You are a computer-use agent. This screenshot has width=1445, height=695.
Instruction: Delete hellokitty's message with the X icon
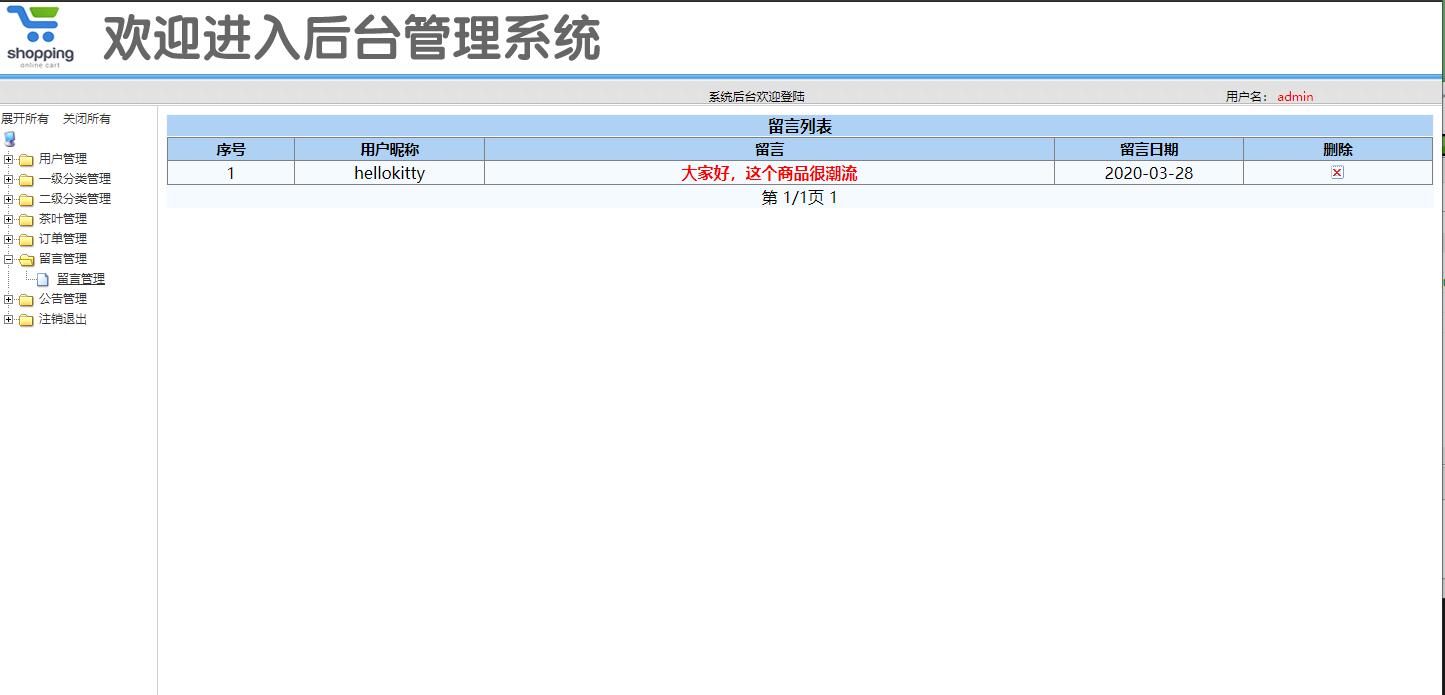[x=1337, y=172]
